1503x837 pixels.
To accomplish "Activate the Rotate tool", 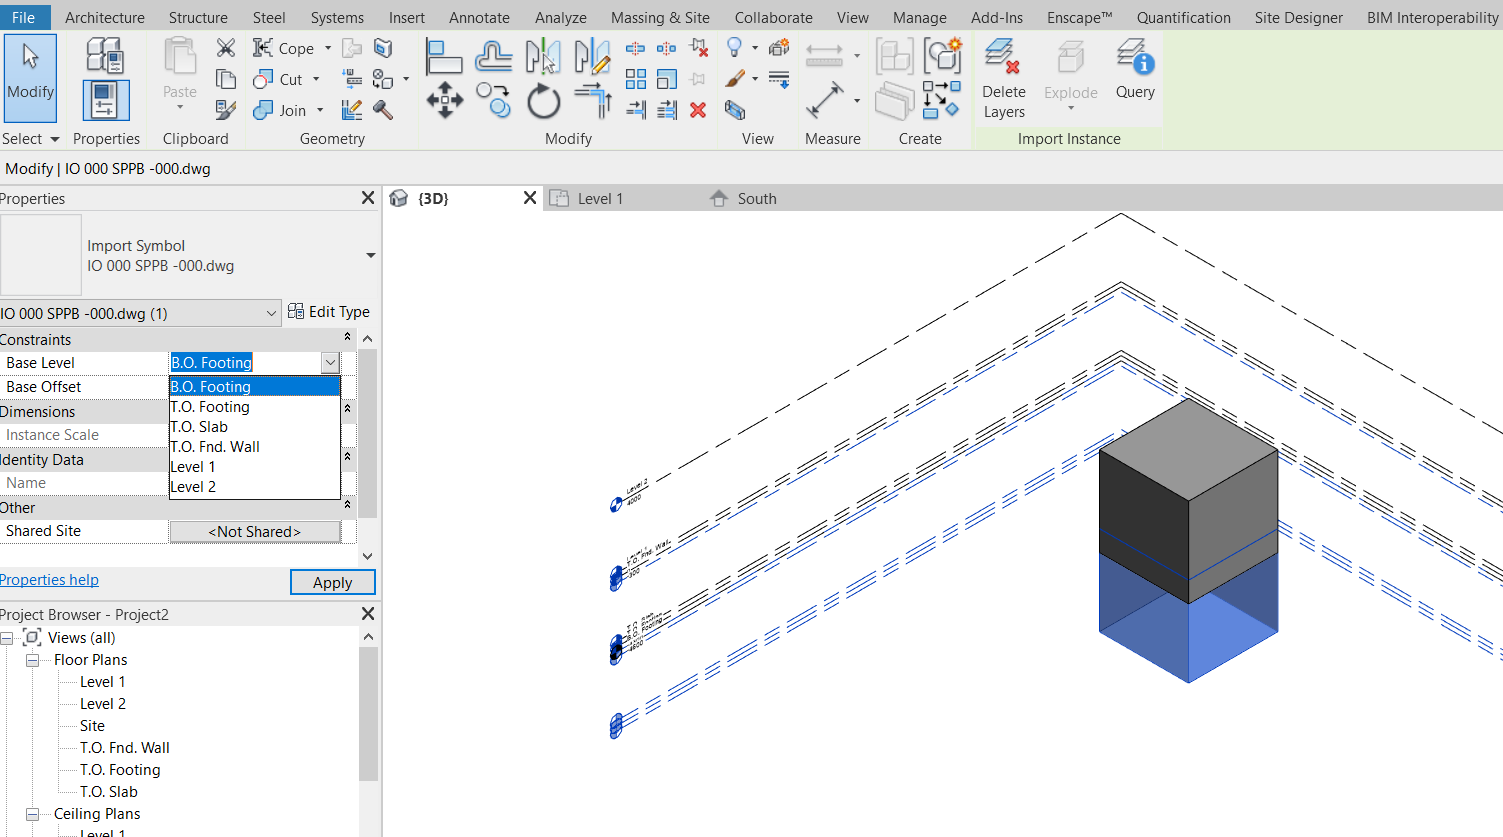I will point(543,101).
